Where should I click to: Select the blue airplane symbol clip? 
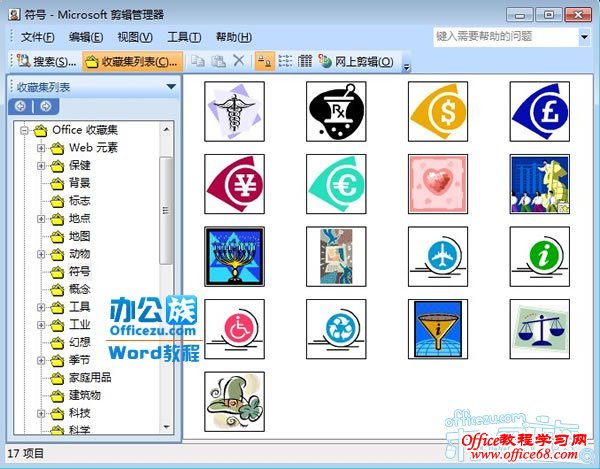click(x=438, y=256)
